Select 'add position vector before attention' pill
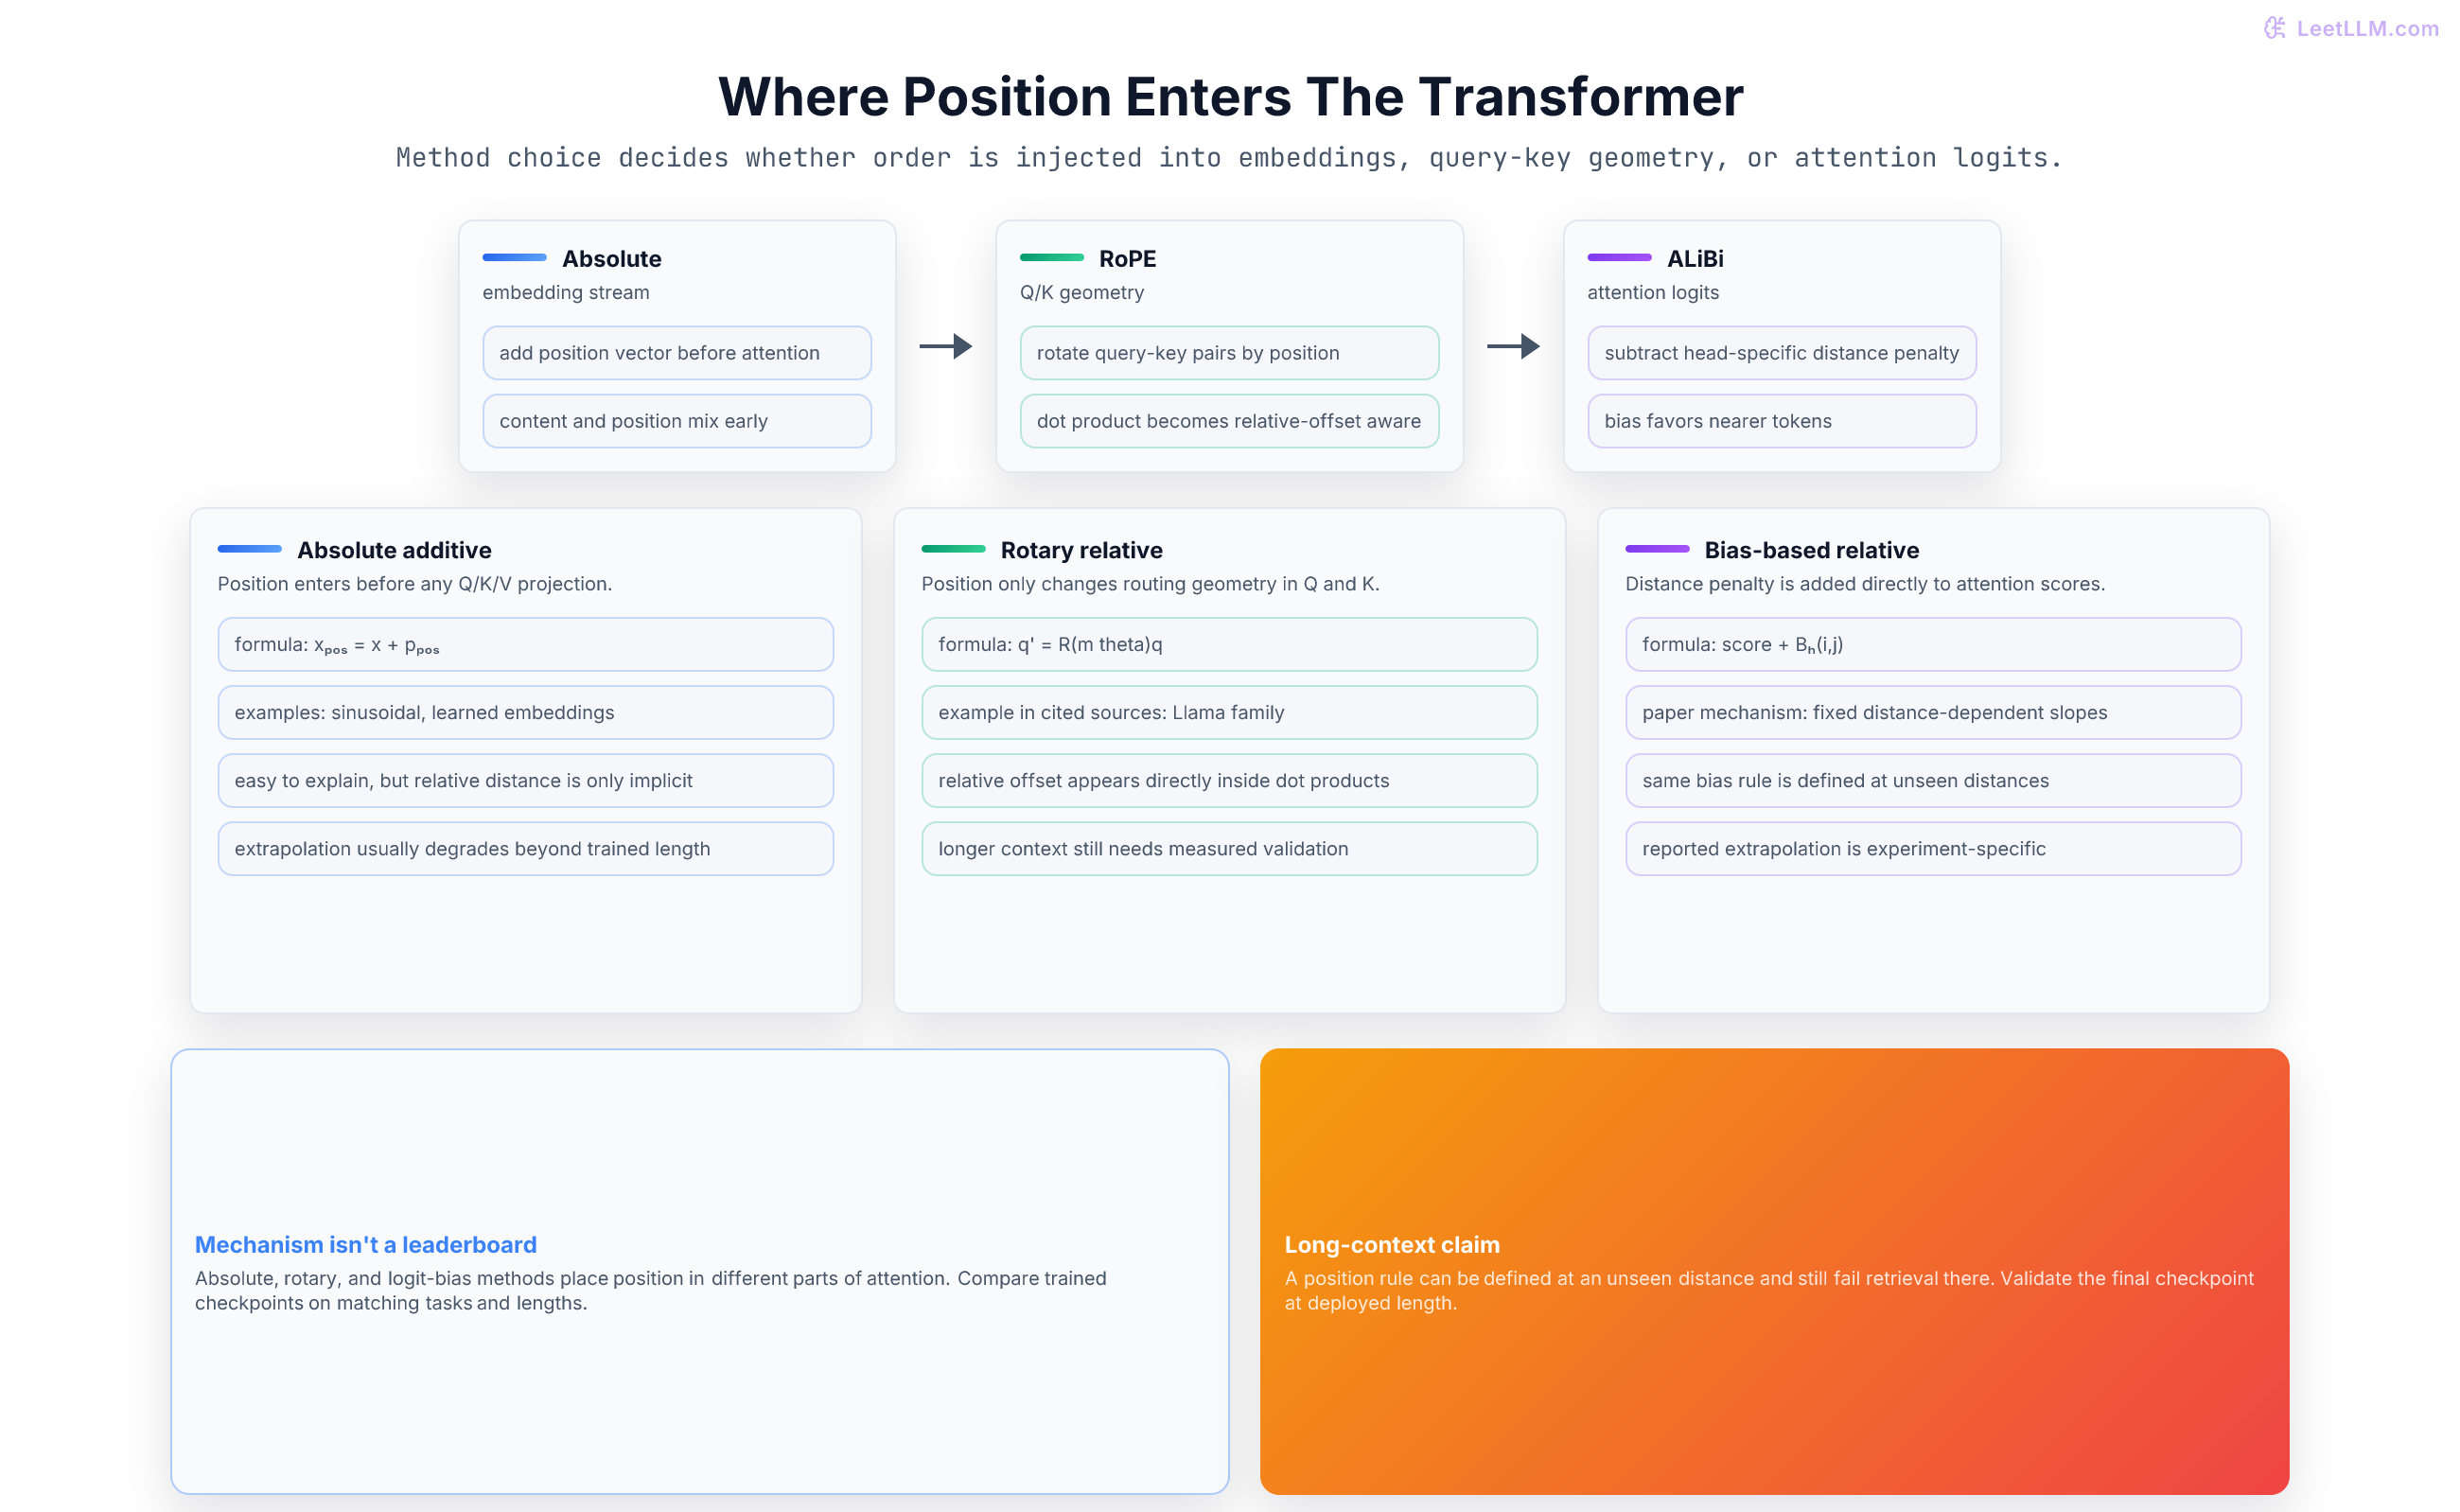The width and height of the screenshot is (2460, 1512). (x=676, y=353)
